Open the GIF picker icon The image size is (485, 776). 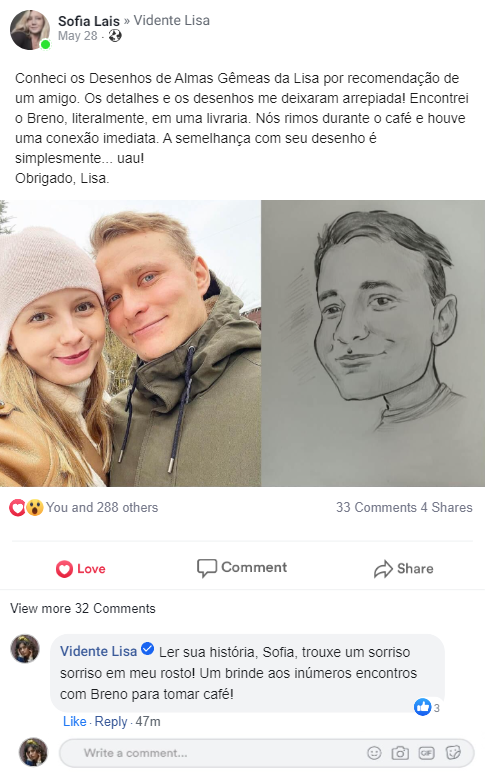tap(426, 753)
